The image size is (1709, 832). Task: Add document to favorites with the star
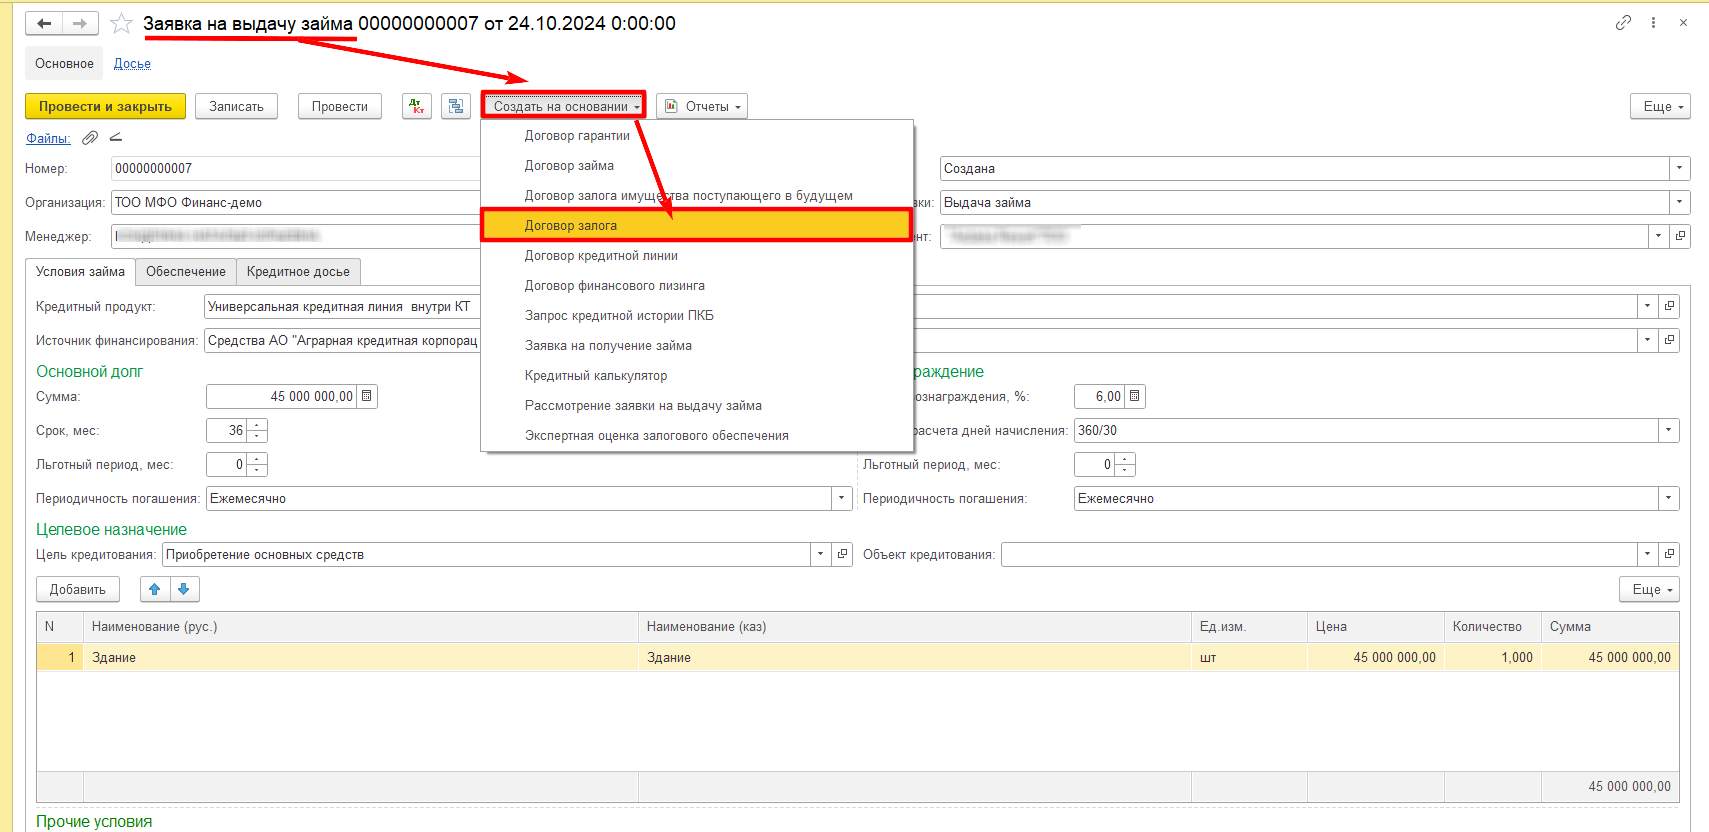click(x=121, y=23)
